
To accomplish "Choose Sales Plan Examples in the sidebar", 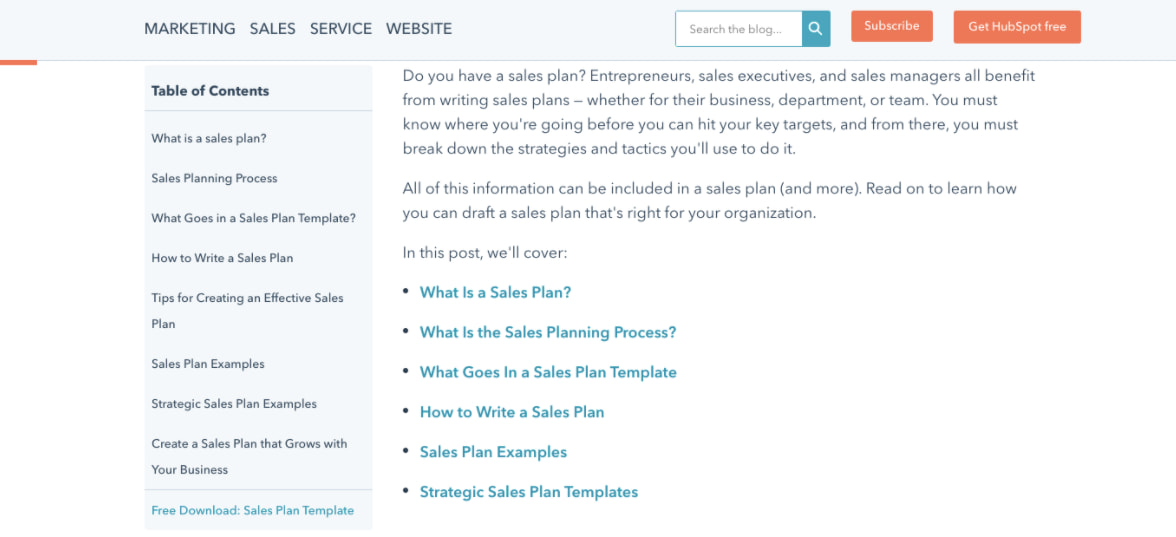I will pos(208,364).
